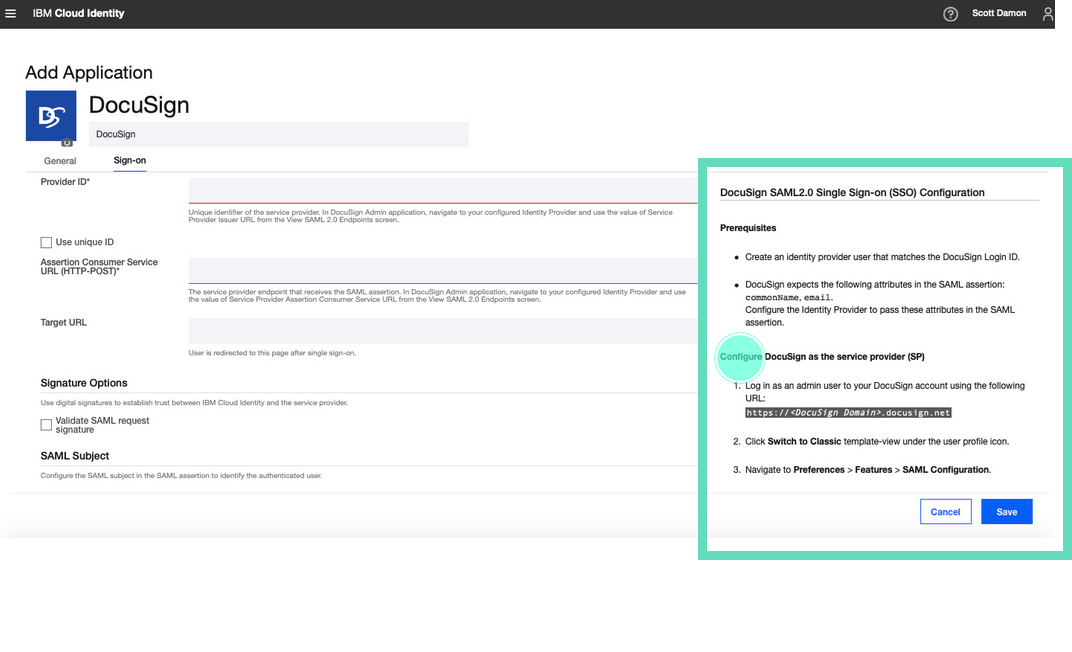The height and width of the screenshot is (652, 1072).
Task: Click the blue Save button
Action: tap(1006, 512)
